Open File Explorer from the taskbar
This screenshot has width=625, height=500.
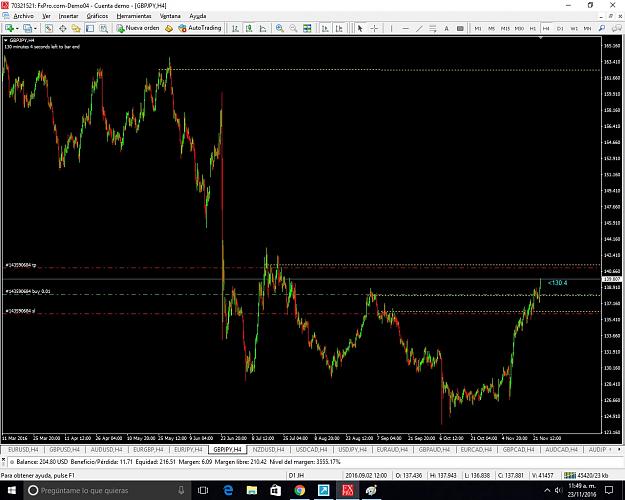click(x=252, y=490)
